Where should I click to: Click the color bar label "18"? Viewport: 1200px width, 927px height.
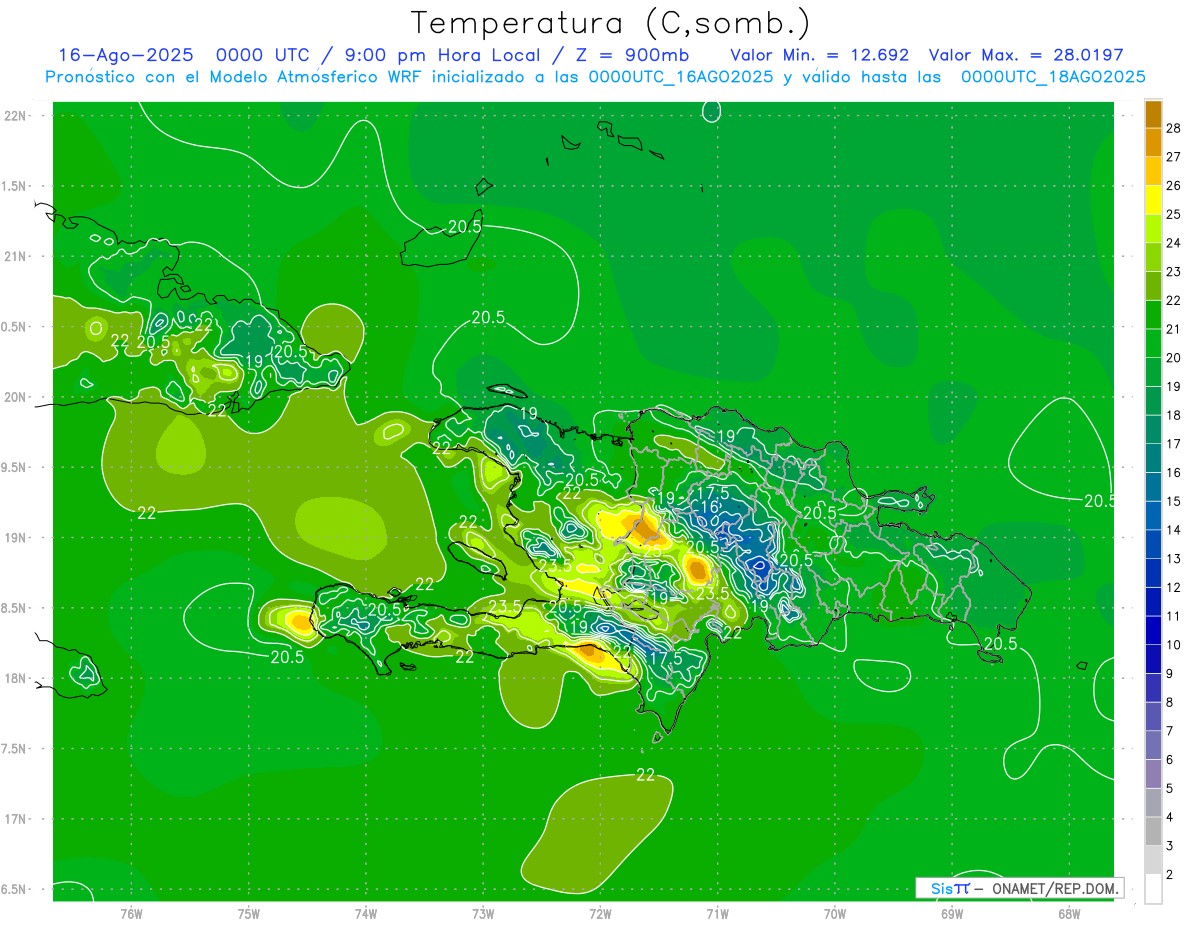point(1173,415)
